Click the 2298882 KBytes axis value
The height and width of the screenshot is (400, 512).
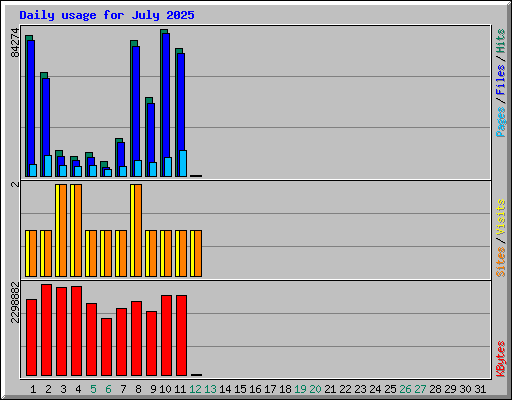click(15, 302)
